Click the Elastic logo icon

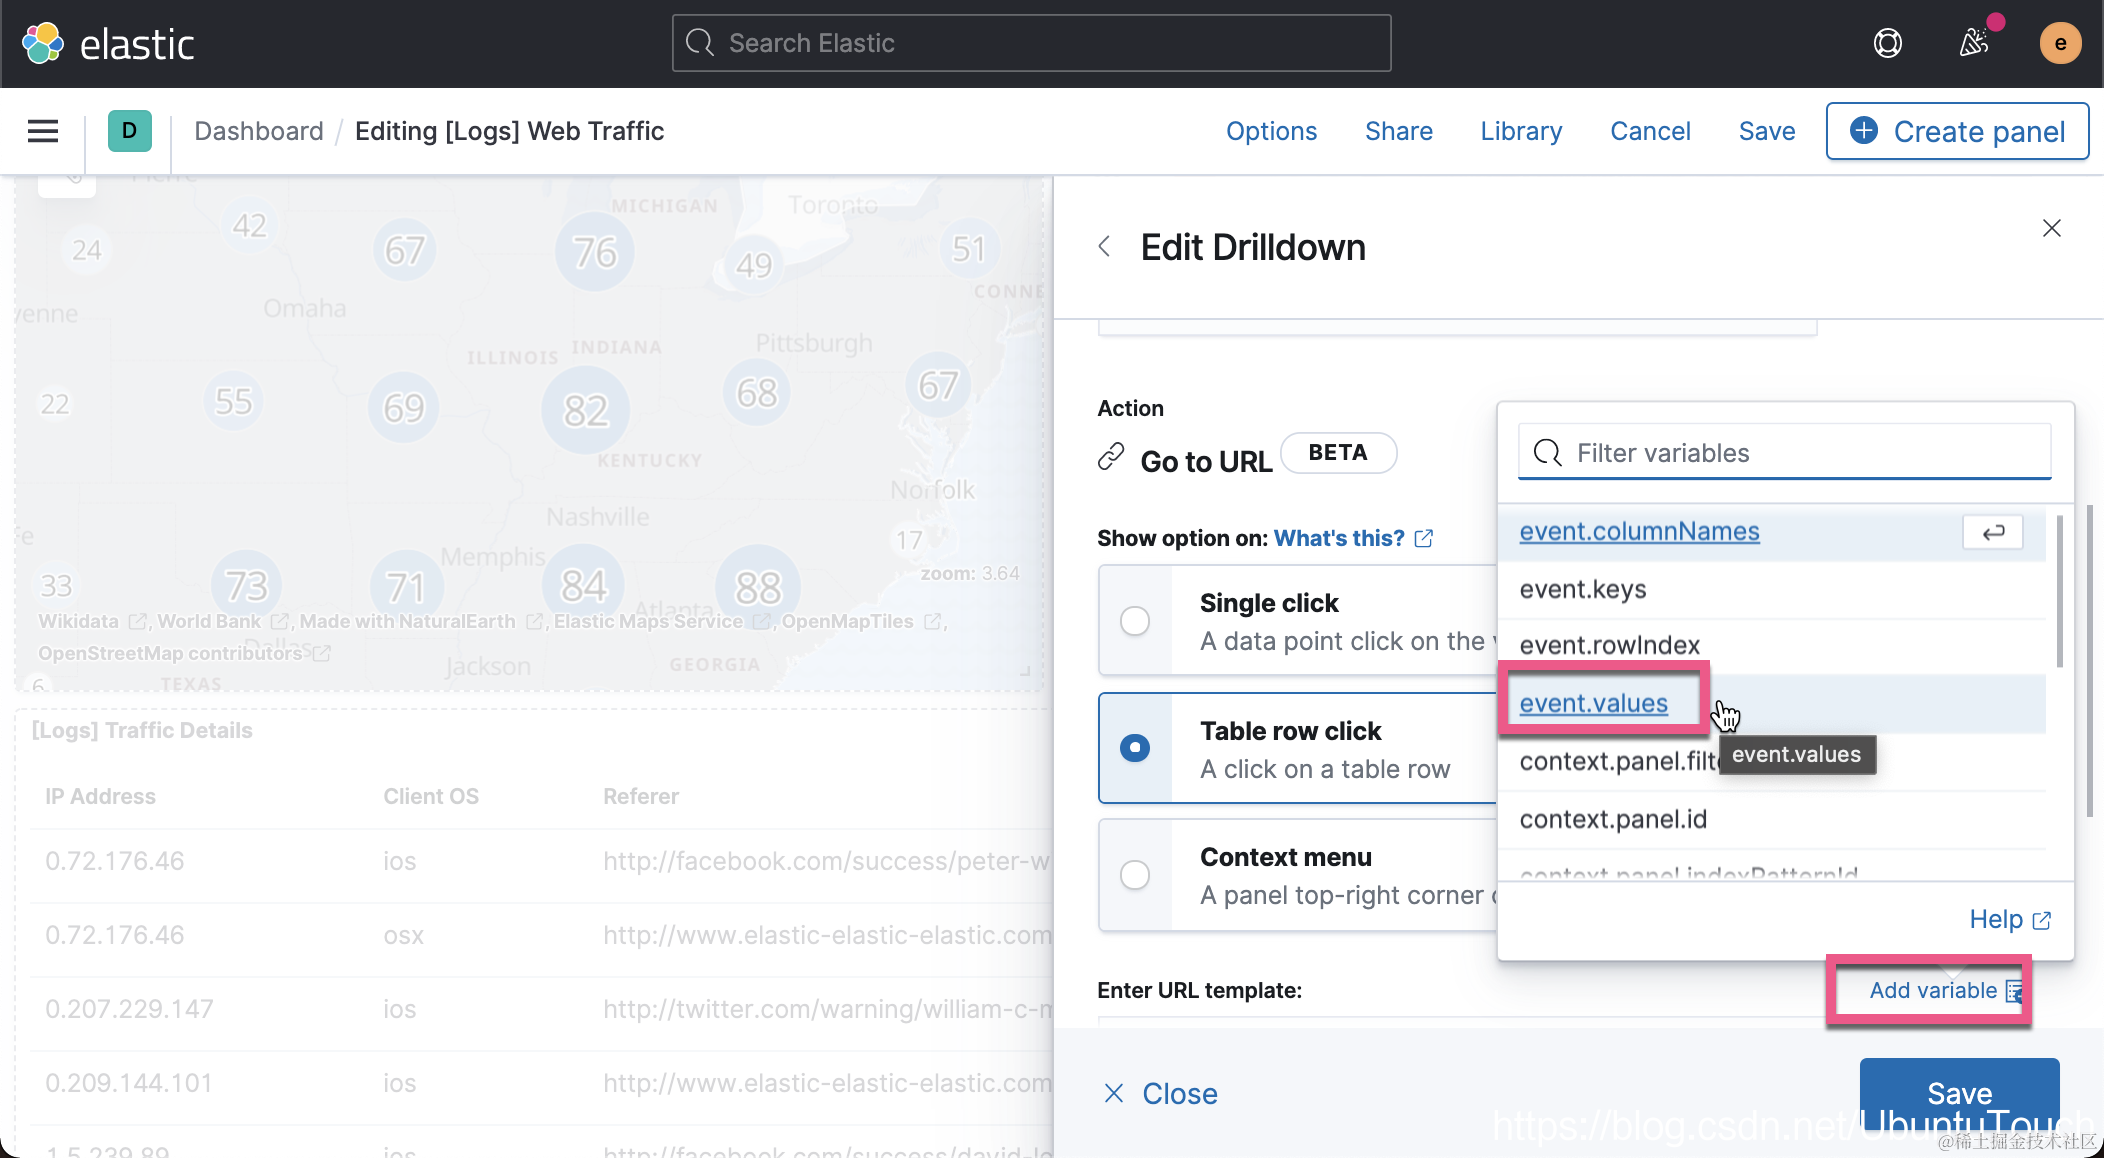43,43
